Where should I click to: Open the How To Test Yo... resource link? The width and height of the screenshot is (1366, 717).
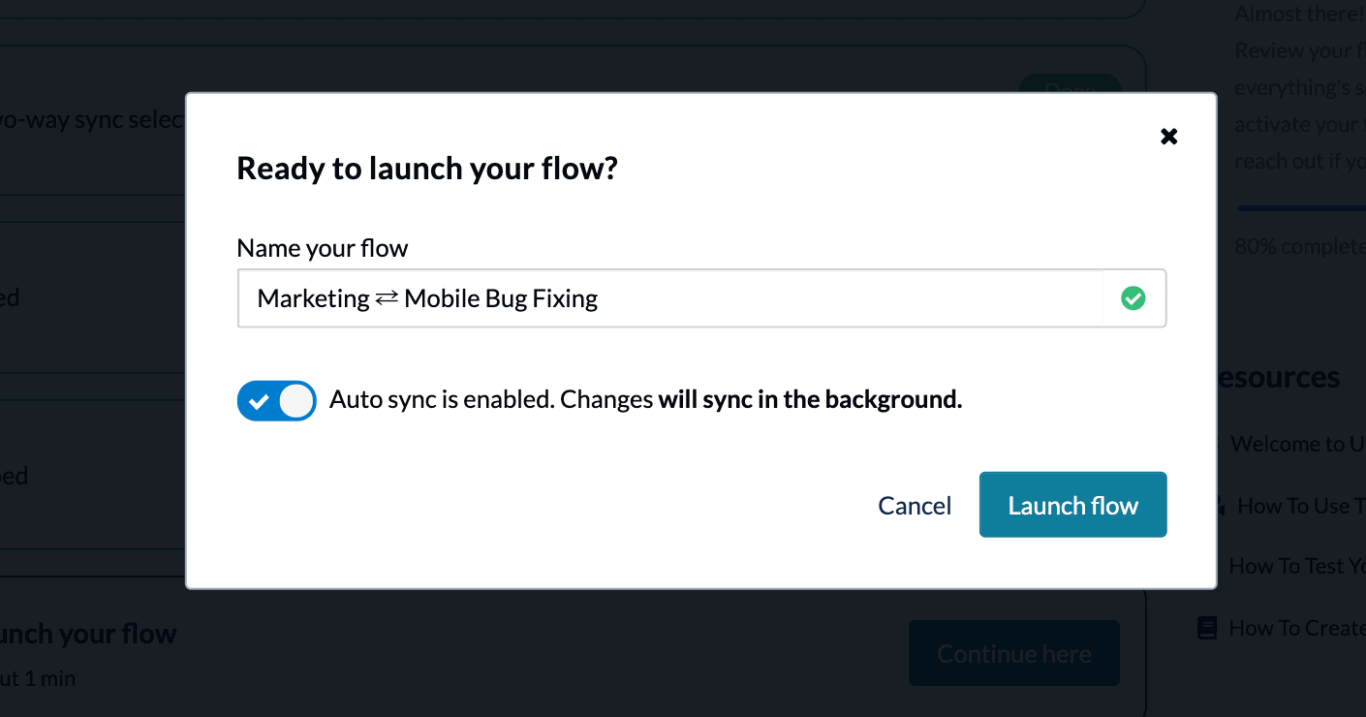tap(1297, 566)
